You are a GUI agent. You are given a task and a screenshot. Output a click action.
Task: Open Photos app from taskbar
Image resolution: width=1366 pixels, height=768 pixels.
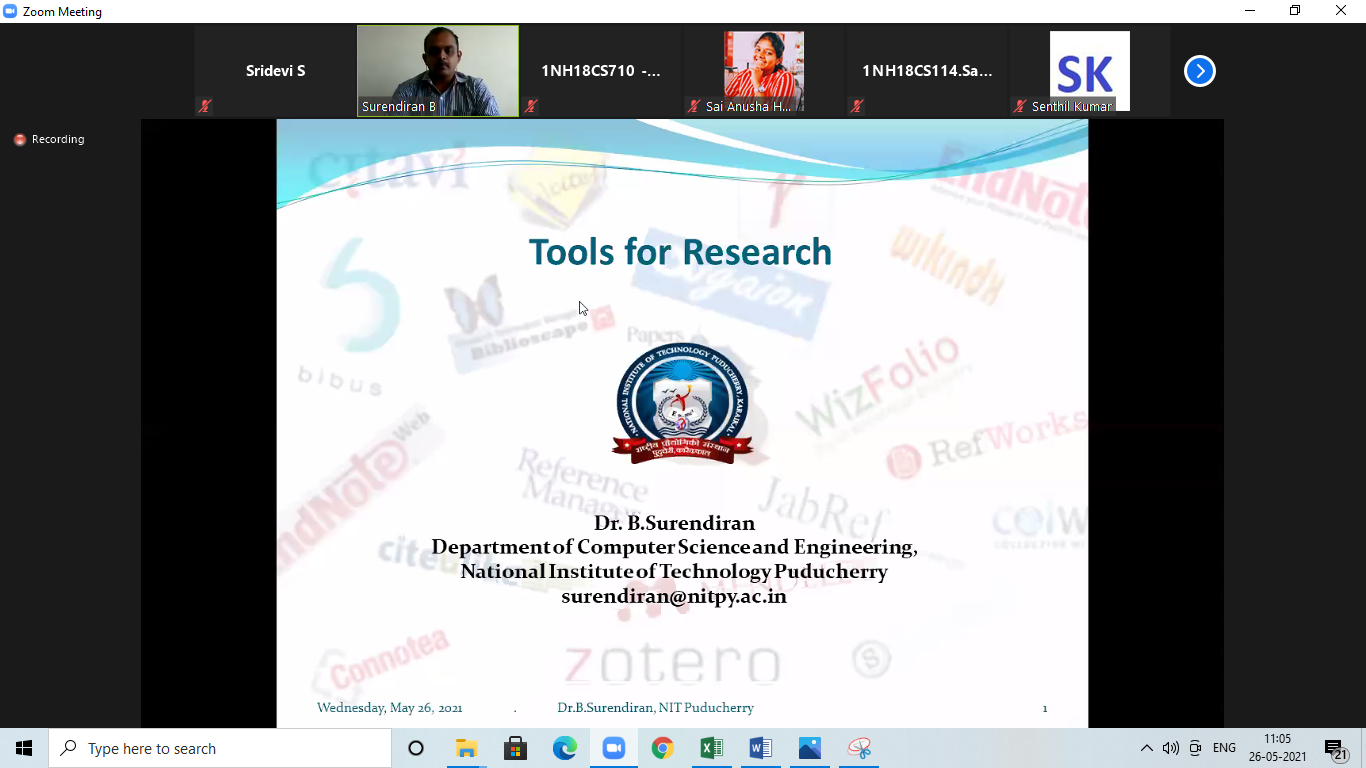809,748
